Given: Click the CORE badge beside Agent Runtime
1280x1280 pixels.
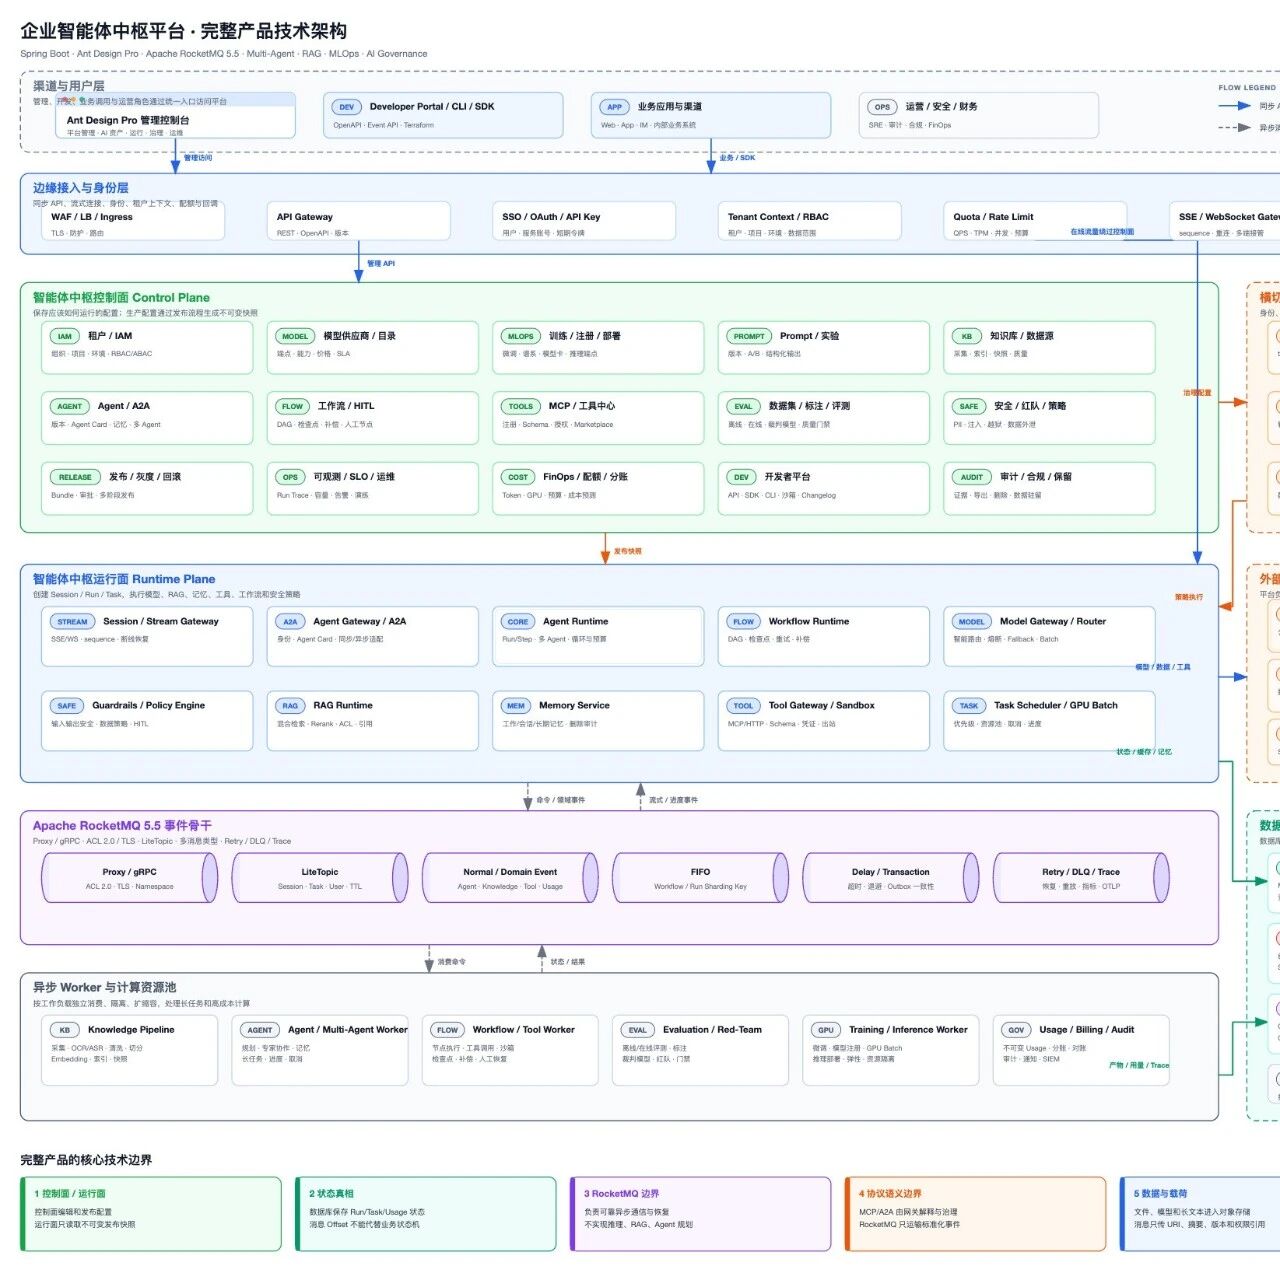Looking at the screenshot, I should pos(518,622).
